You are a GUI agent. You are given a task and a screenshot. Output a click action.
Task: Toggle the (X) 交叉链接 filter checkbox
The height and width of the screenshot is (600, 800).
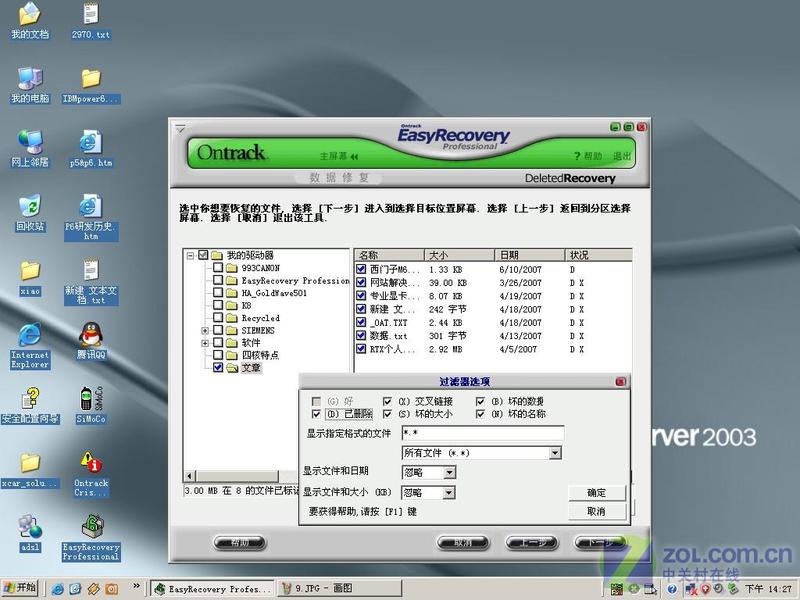coord(387,402)
